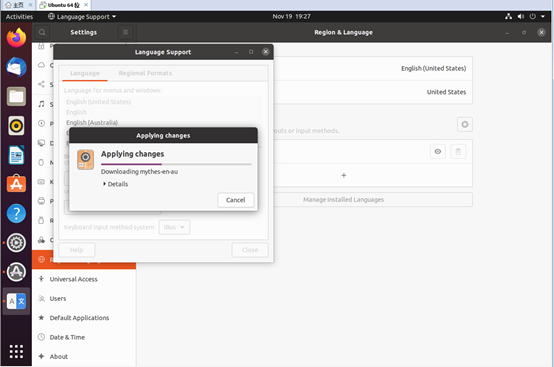
Task: Click the Downloading mythes-en-au status text
Action: coord(139,172)
